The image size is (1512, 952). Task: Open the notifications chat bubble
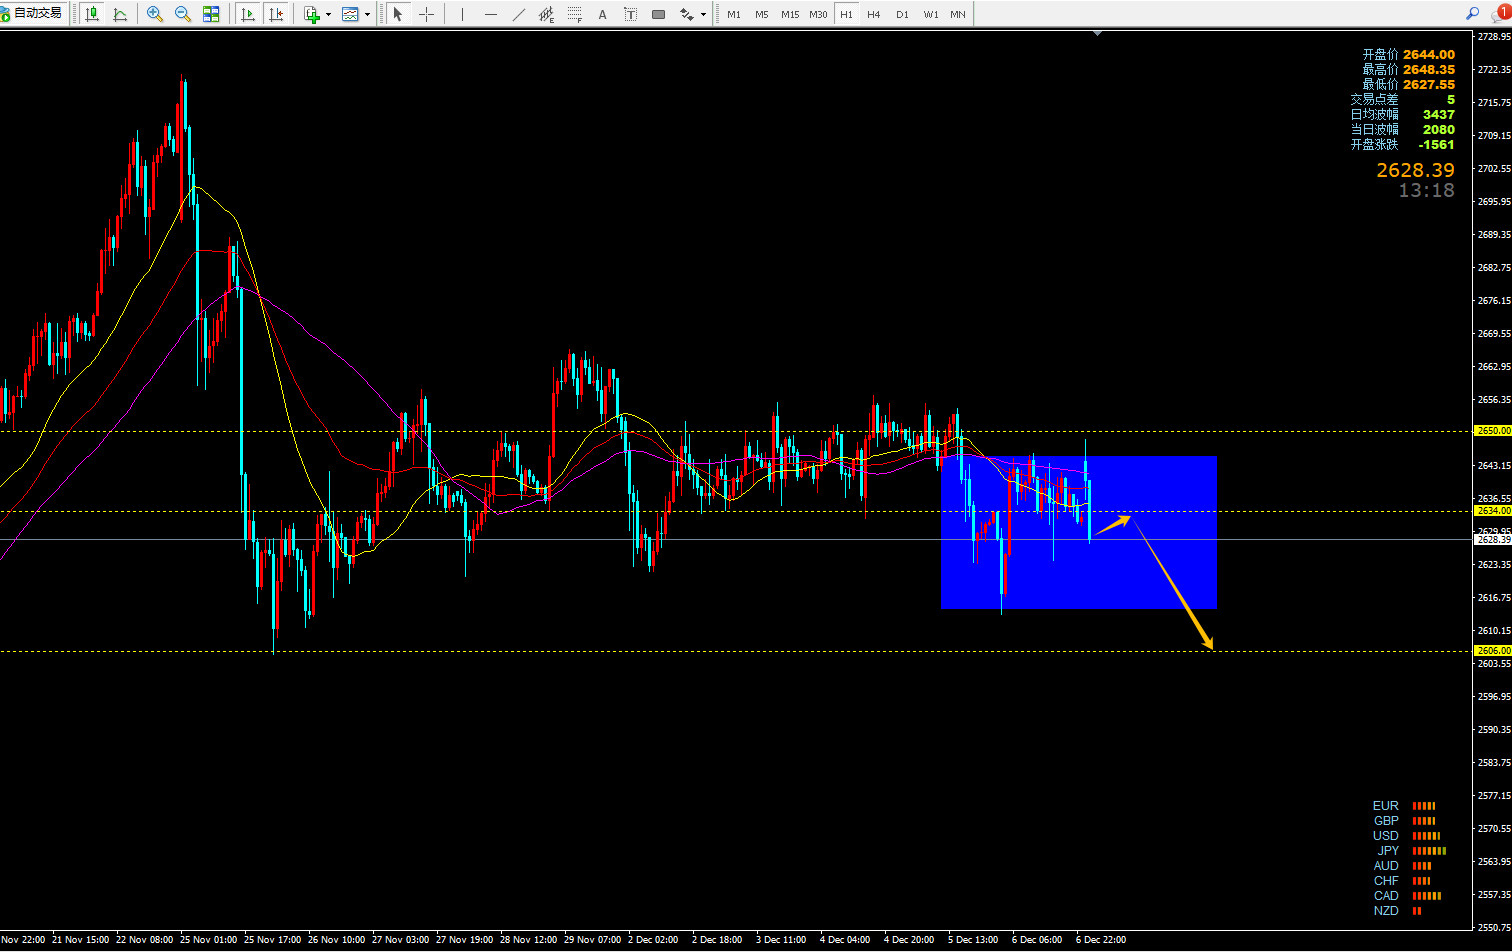(1499, 13)
